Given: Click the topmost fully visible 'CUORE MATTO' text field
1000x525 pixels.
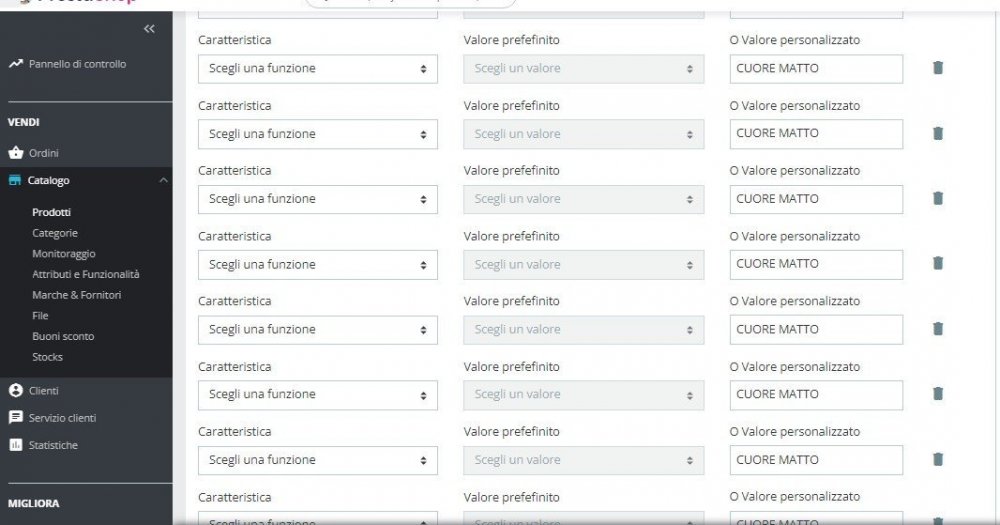Looking at the screenshot, I should point(815,69).
